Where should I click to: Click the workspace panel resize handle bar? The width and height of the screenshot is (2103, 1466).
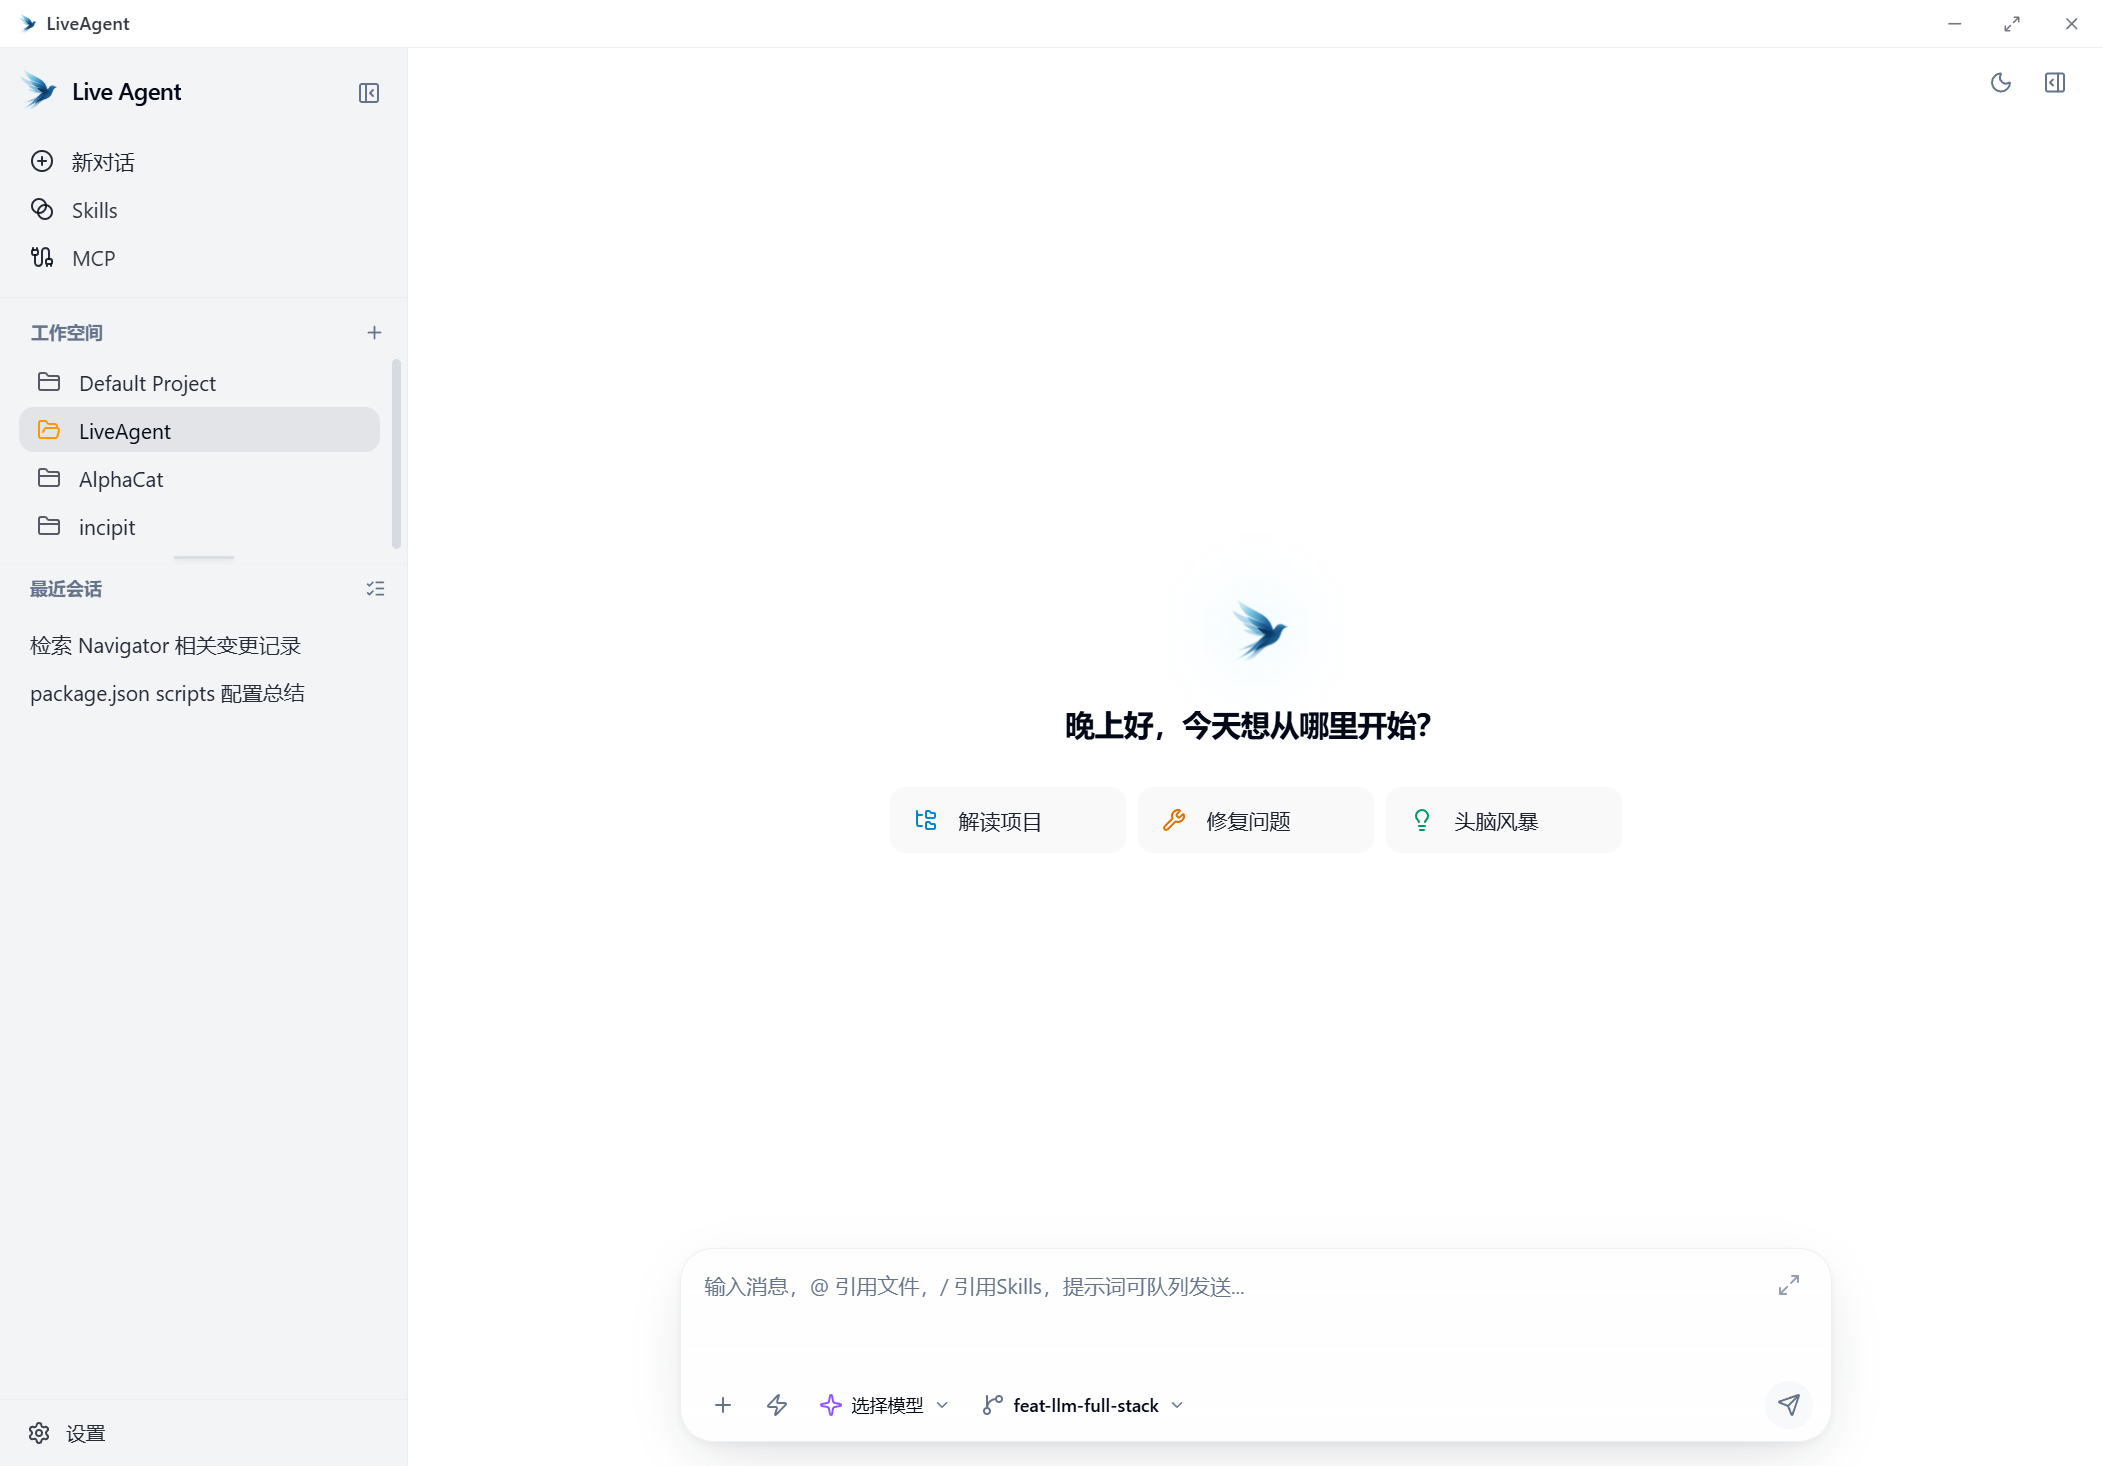[x=204, y=557]
